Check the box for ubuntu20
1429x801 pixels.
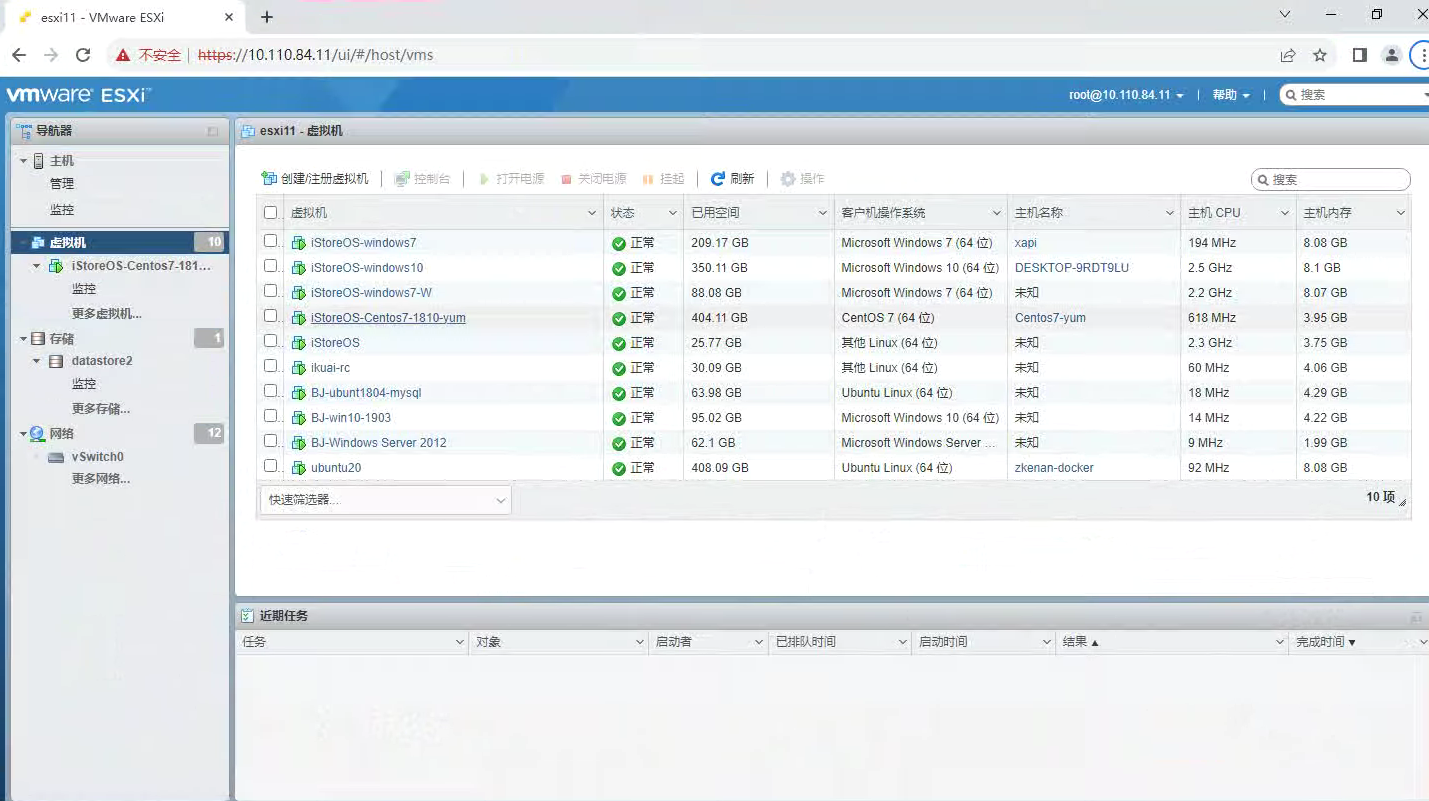point(270,466)
